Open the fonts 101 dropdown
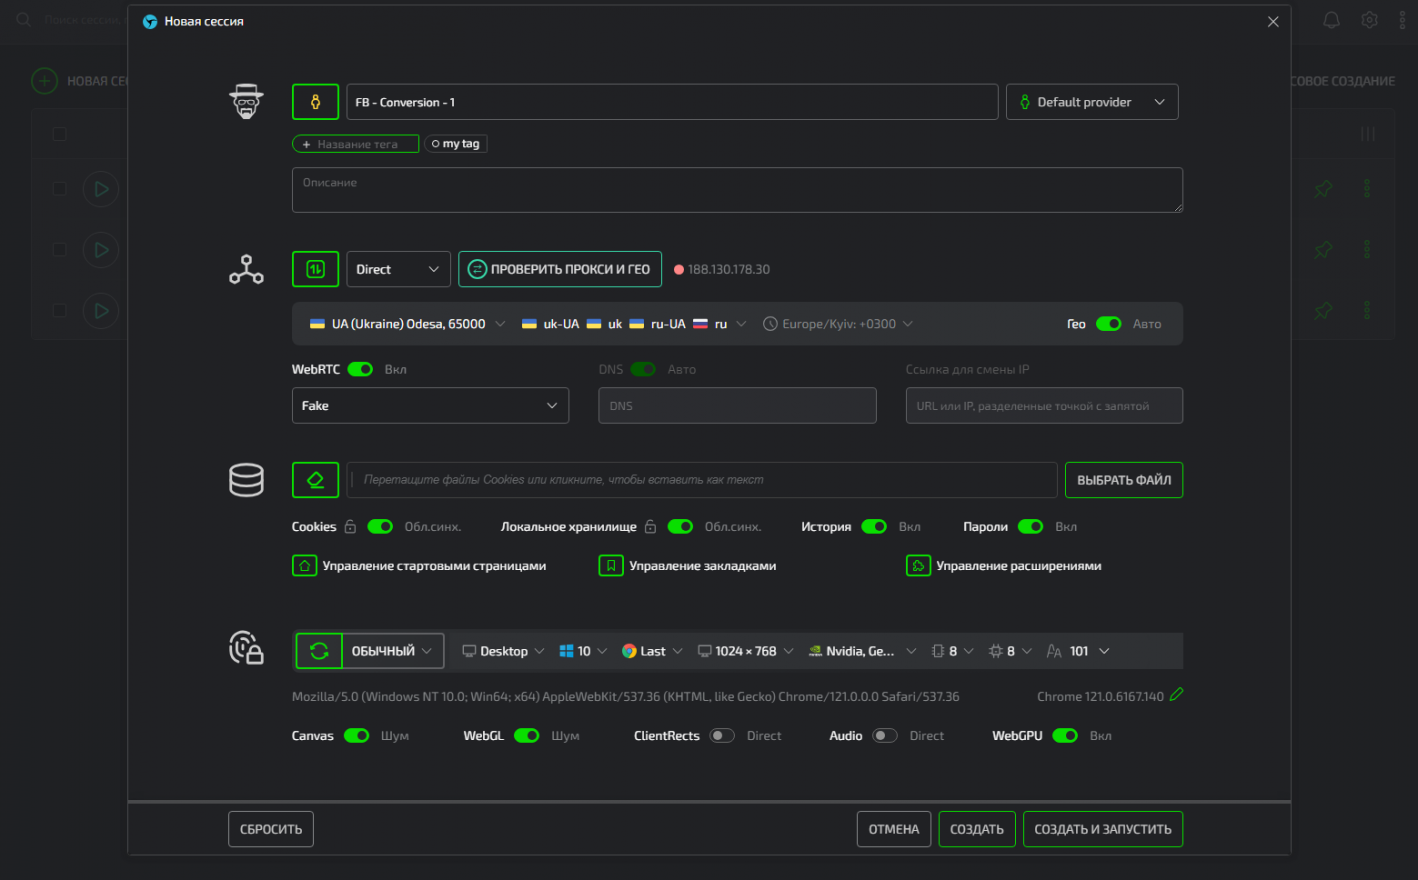Viewport: 1418px width, 880px height. click(1078, 651)
